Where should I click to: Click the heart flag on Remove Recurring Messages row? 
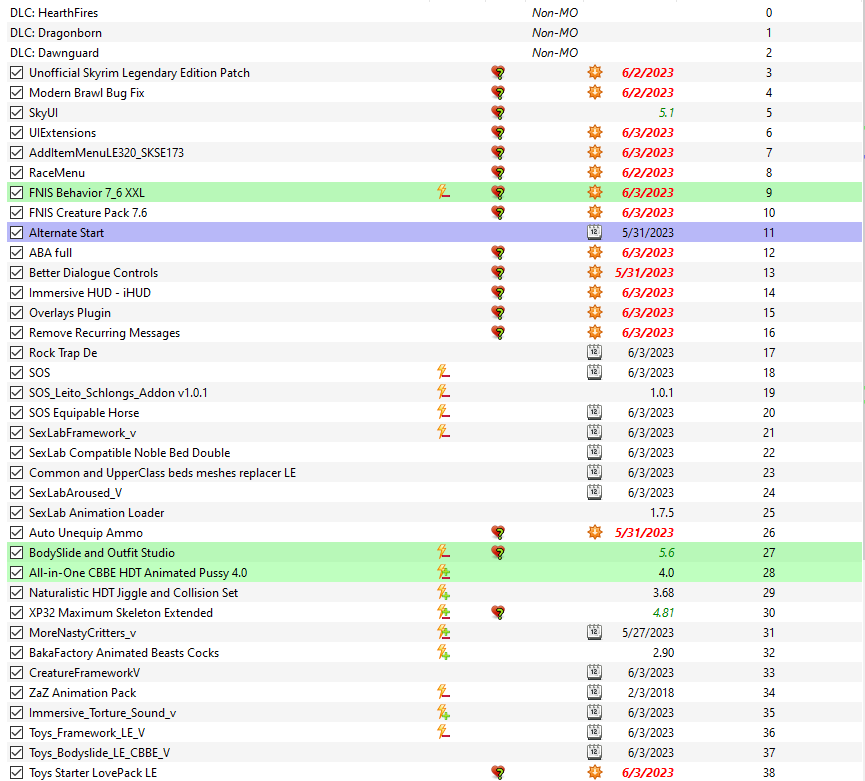(x=498, y=333)
